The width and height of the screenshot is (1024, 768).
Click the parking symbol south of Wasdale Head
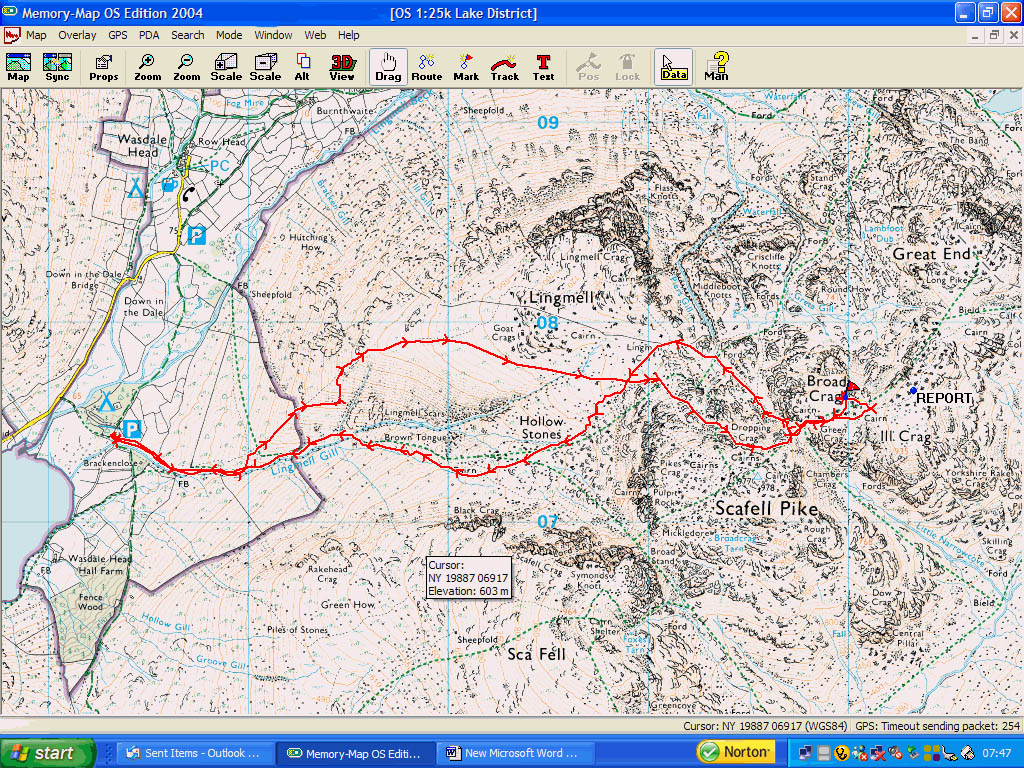pos(197,235)
